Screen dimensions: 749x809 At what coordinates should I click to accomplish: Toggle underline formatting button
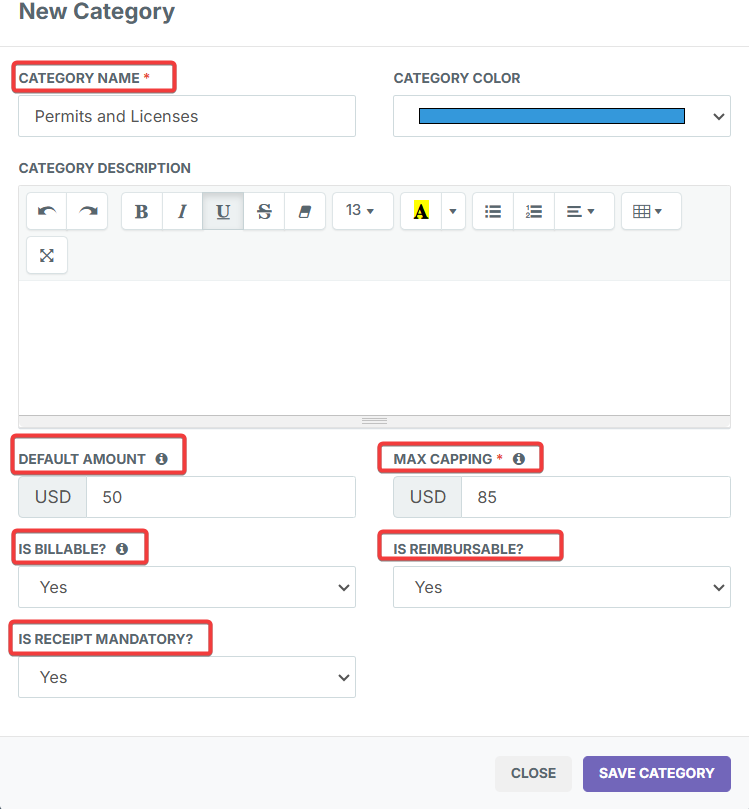tap(223, 211)
